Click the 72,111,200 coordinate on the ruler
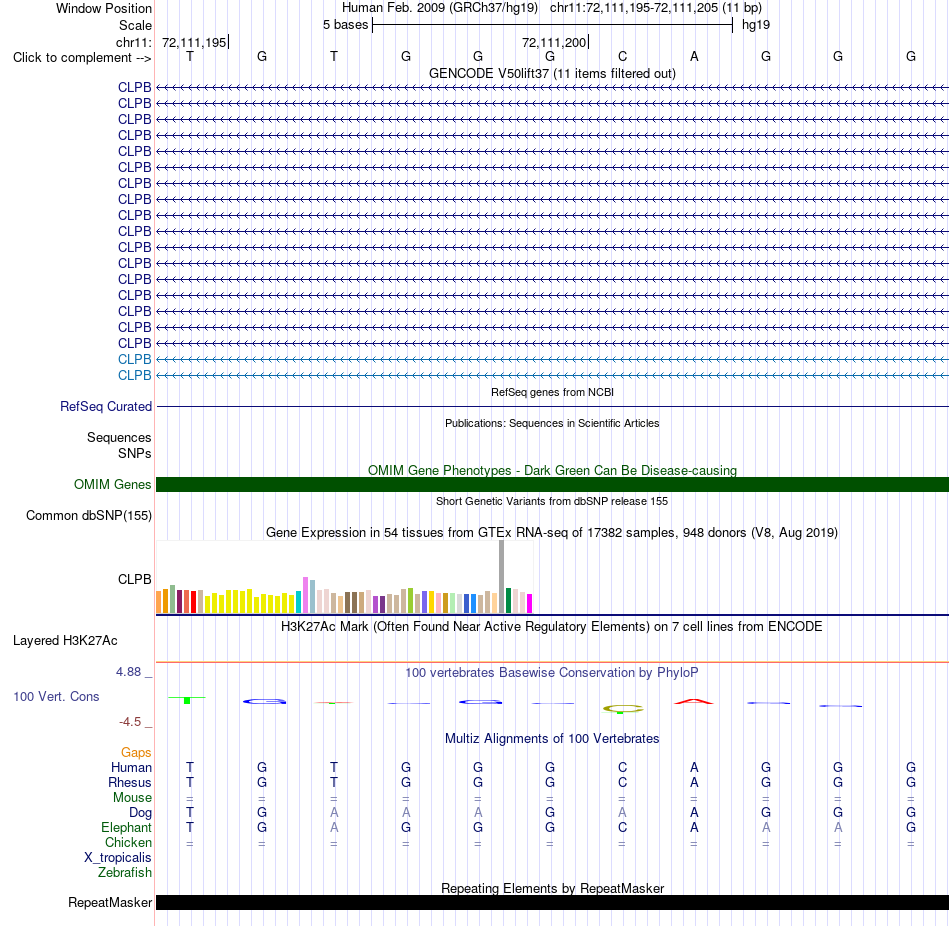Viewport: 950px width, 926px height. tap(554, 42)
